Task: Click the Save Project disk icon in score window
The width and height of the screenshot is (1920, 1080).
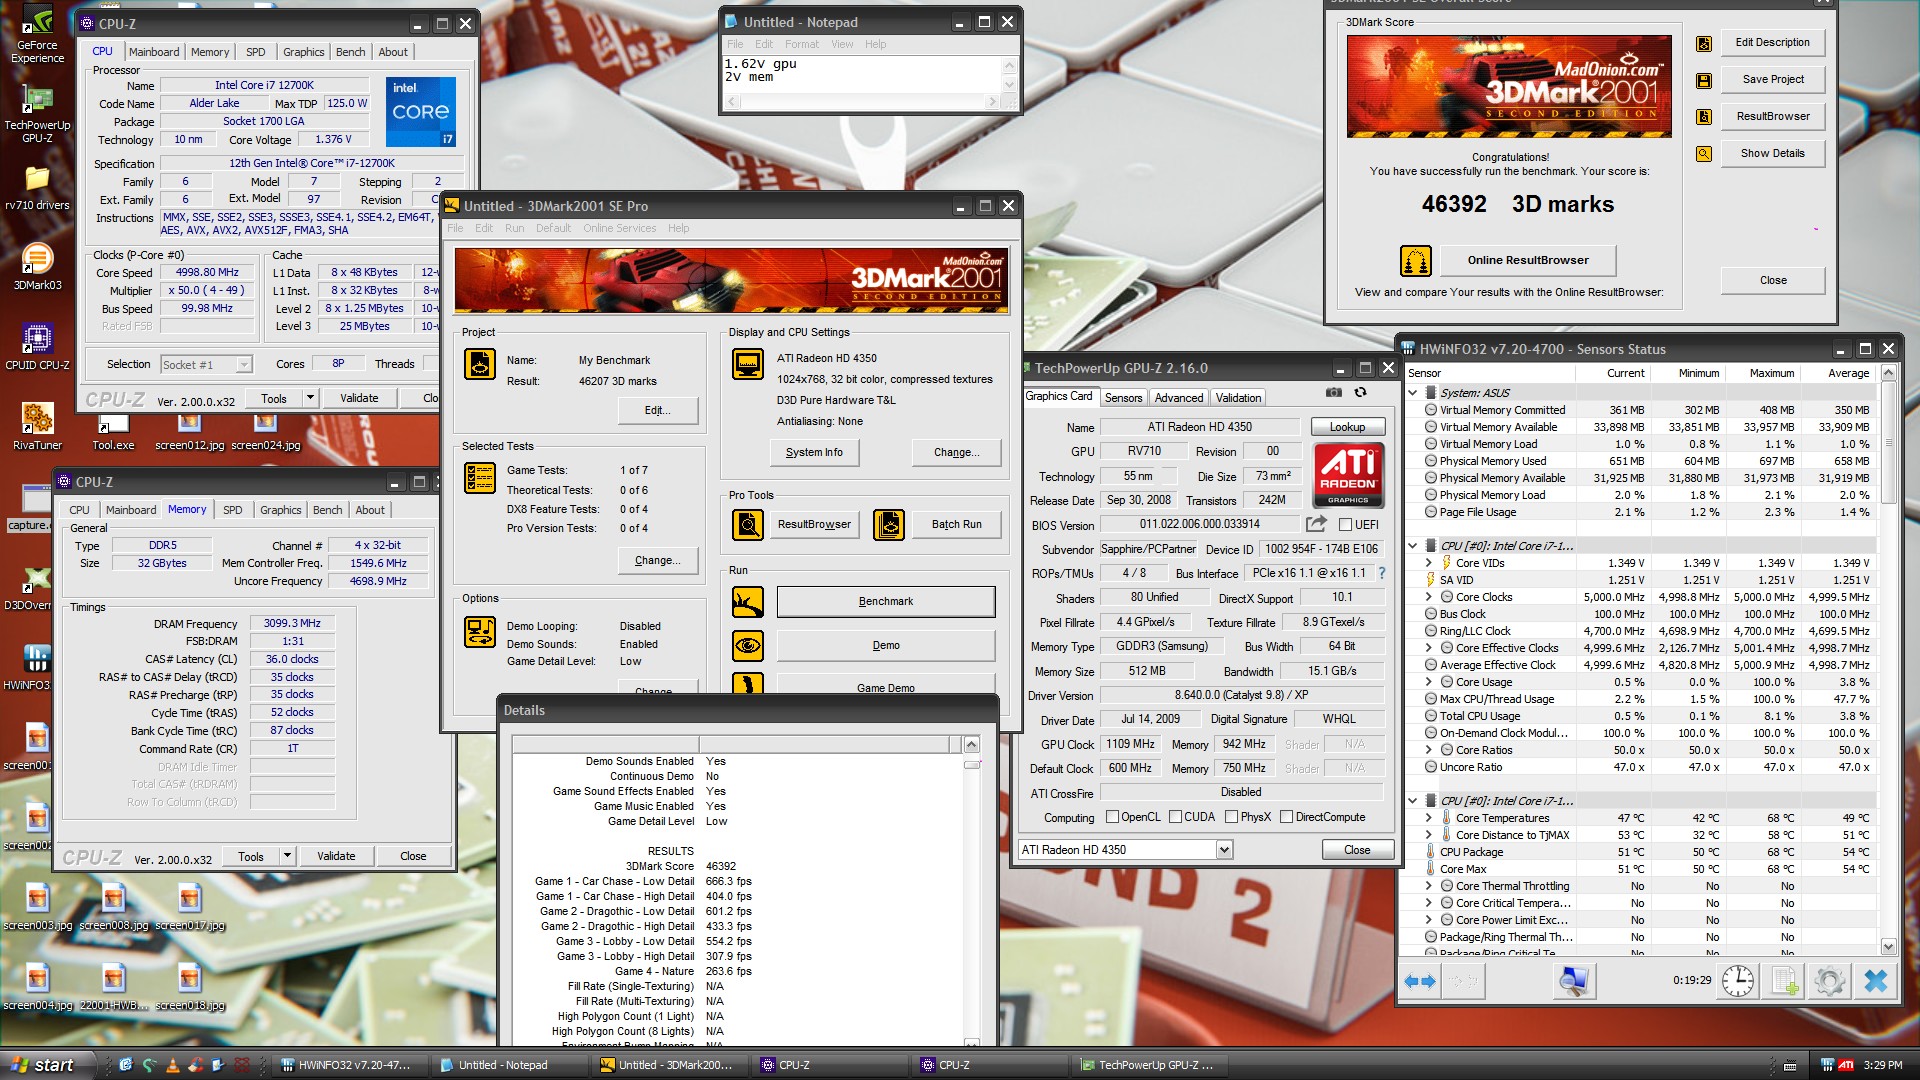Action: (x=1704, y=80)
